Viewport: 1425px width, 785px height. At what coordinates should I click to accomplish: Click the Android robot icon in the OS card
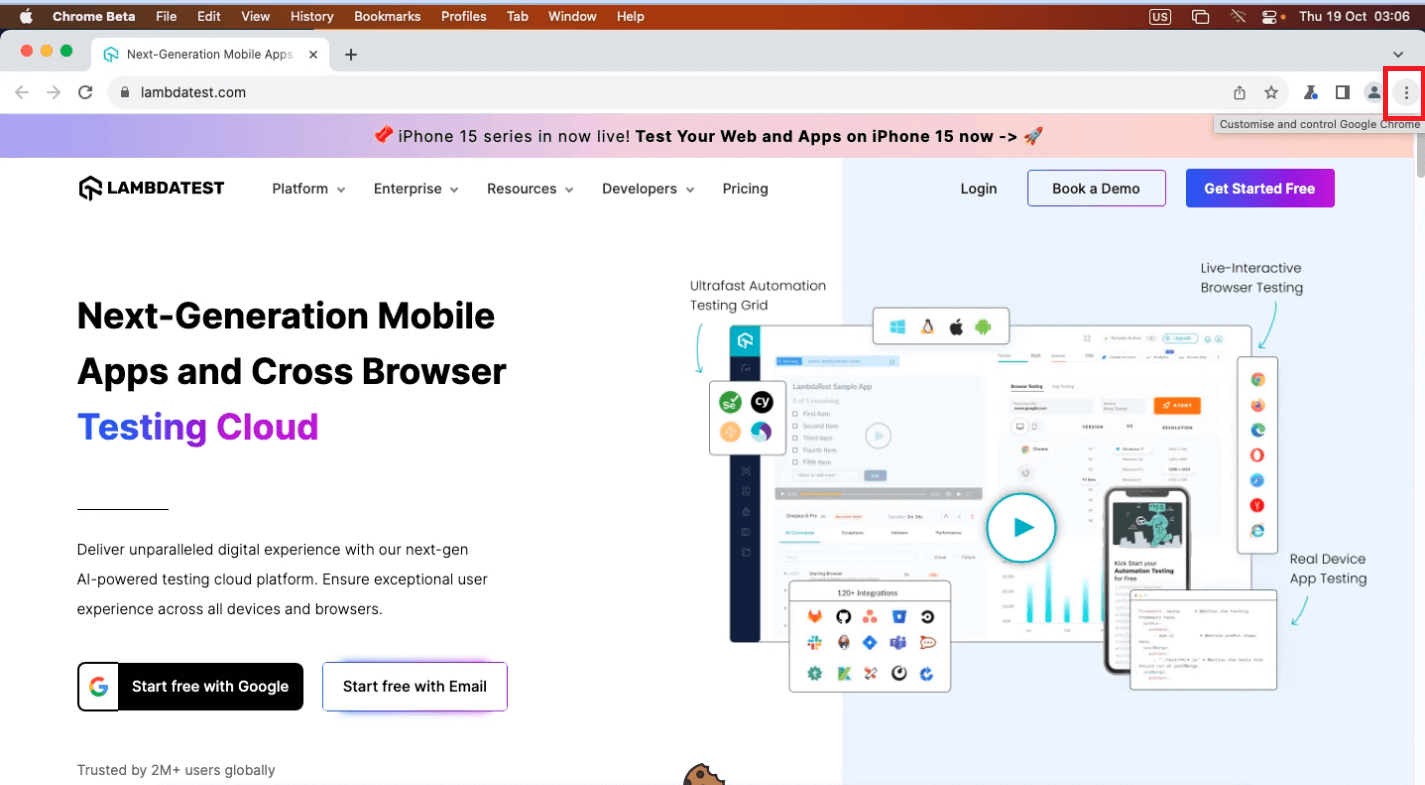pyautogui.click(x=983, y=326)
